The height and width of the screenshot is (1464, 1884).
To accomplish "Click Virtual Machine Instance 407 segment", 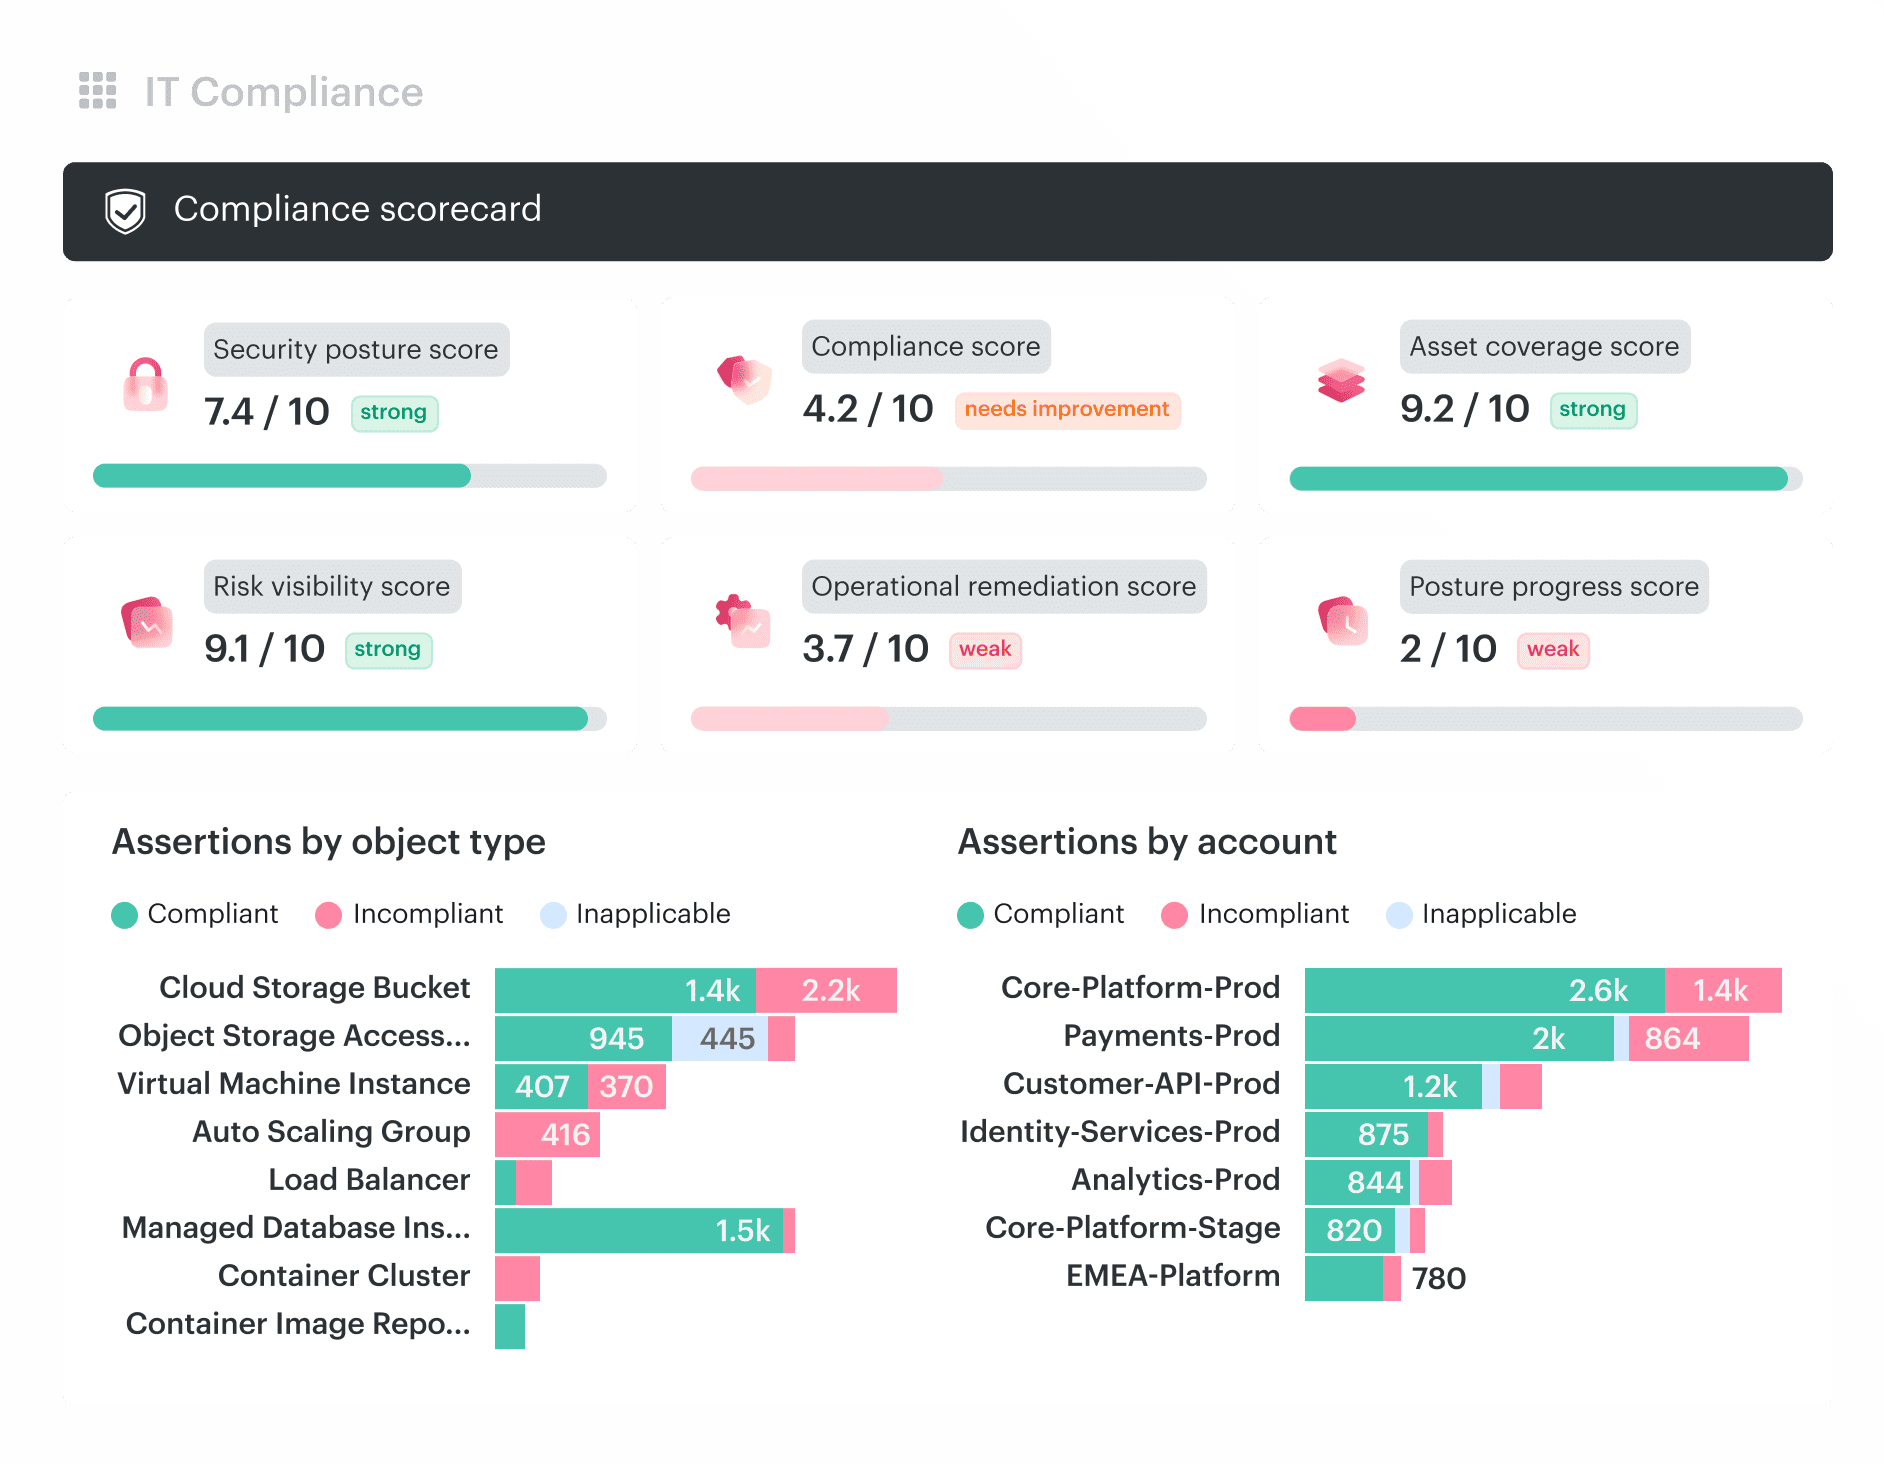I will tap(541, 1086).
